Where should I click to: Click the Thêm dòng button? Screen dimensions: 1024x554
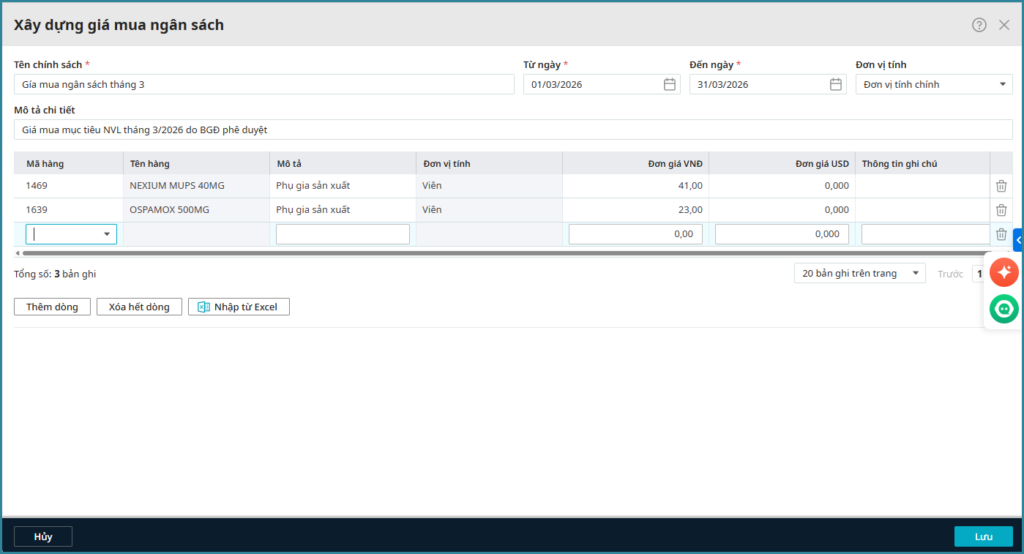pos(52,307)
